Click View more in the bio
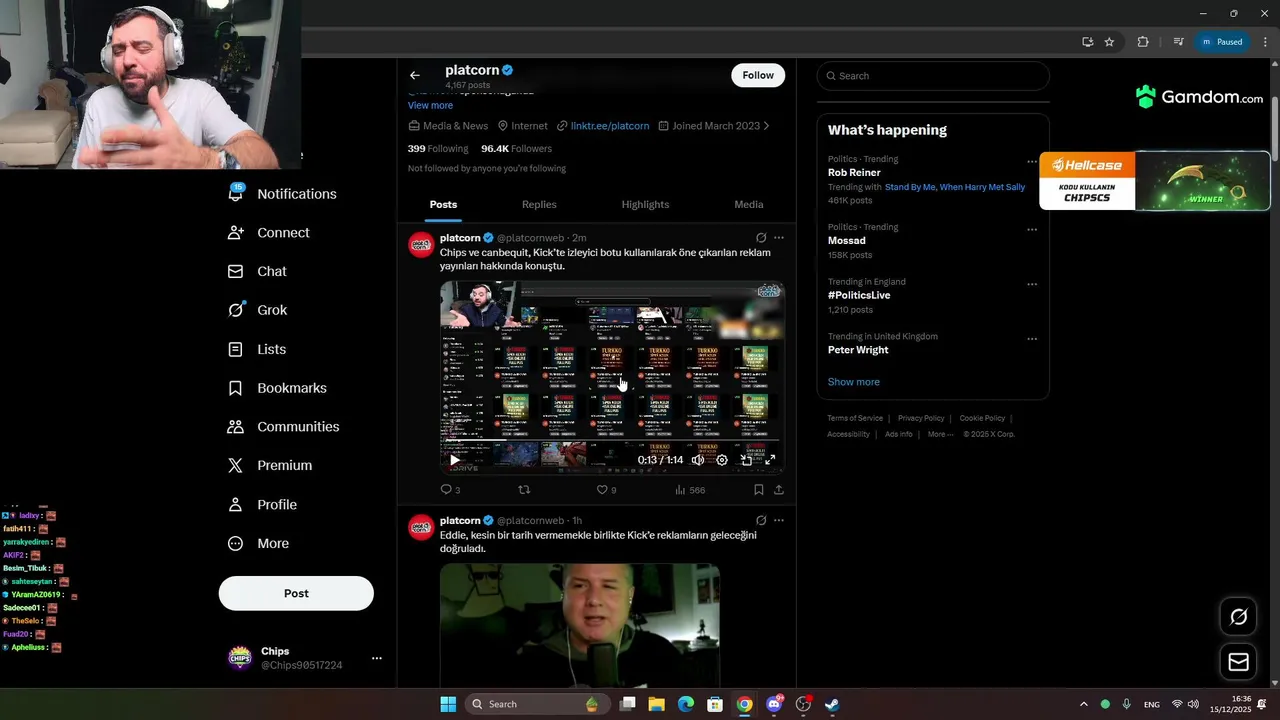The width and height of the screenshot is (1280, 720). pos(430,105)
